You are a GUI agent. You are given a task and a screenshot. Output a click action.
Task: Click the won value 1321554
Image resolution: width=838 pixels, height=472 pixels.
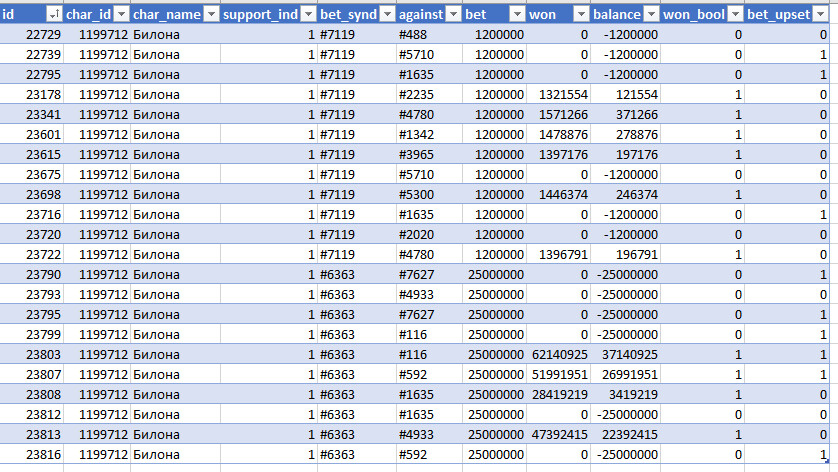click(558, 95)
